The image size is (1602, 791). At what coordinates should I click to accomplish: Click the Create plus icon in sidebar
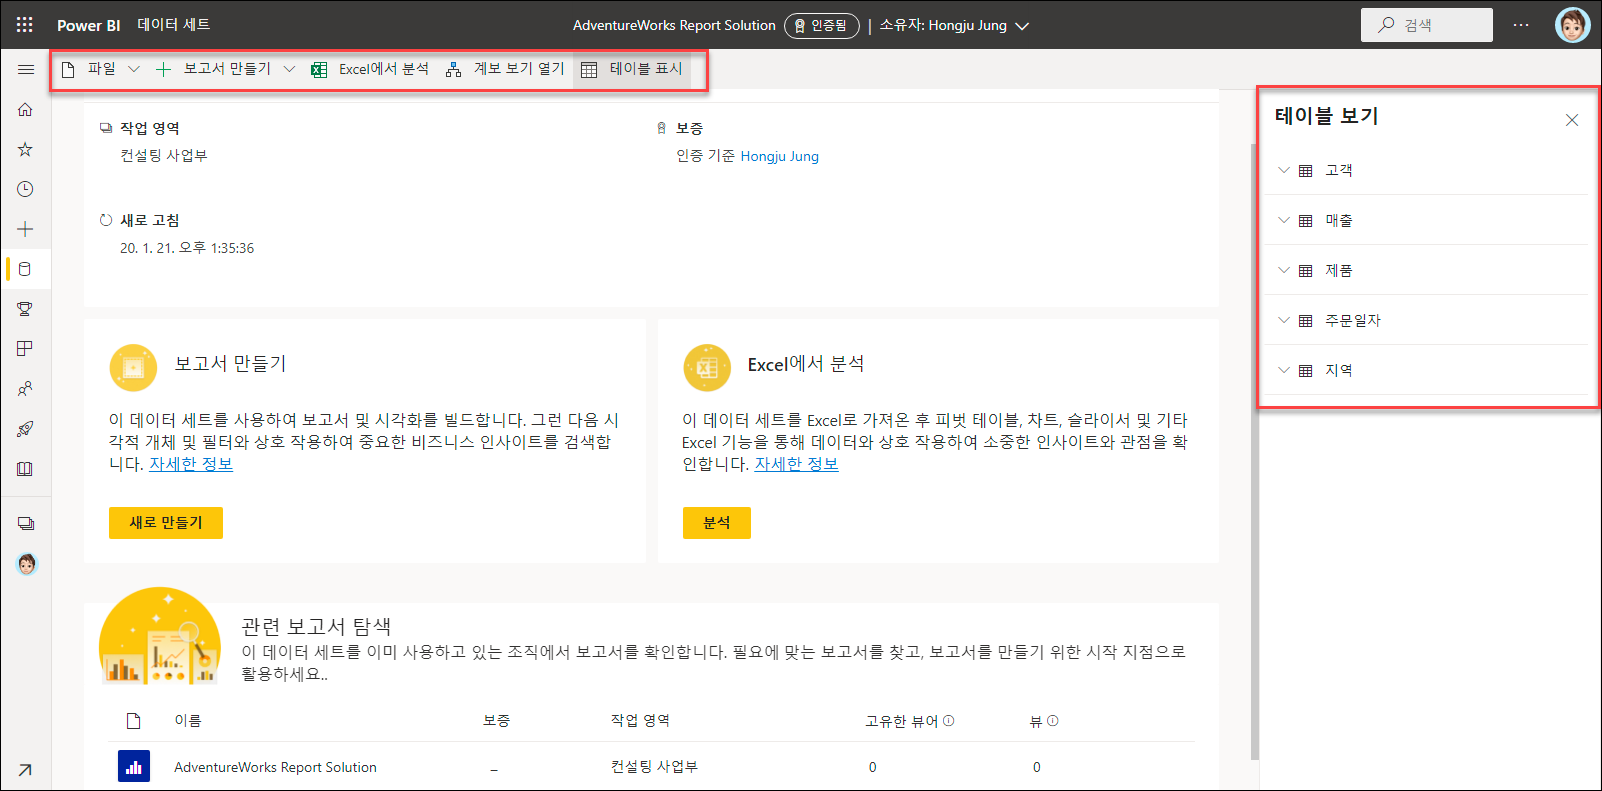coord(26,229)
